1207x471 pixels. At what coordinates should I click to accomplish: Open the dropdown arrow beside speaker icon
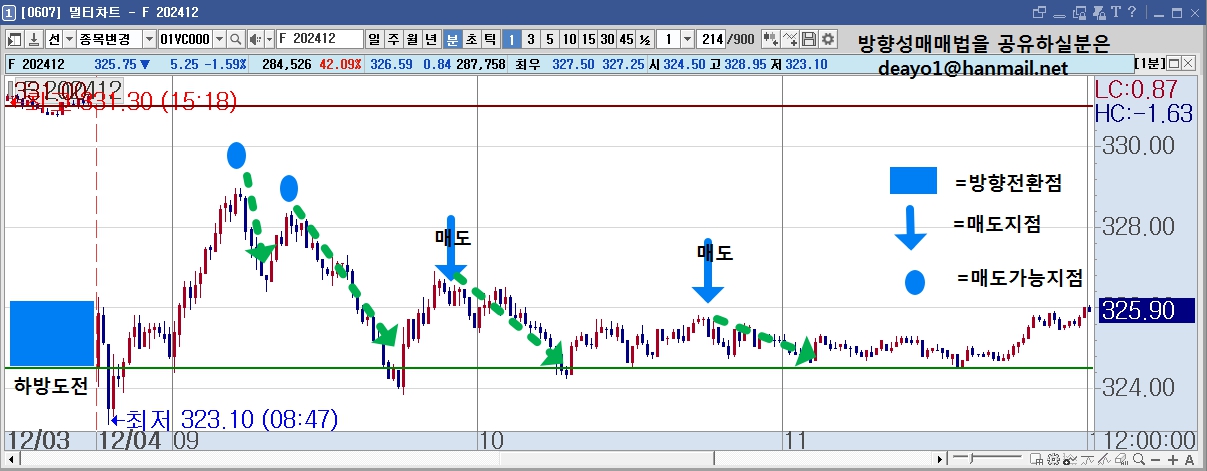(269, 39)
